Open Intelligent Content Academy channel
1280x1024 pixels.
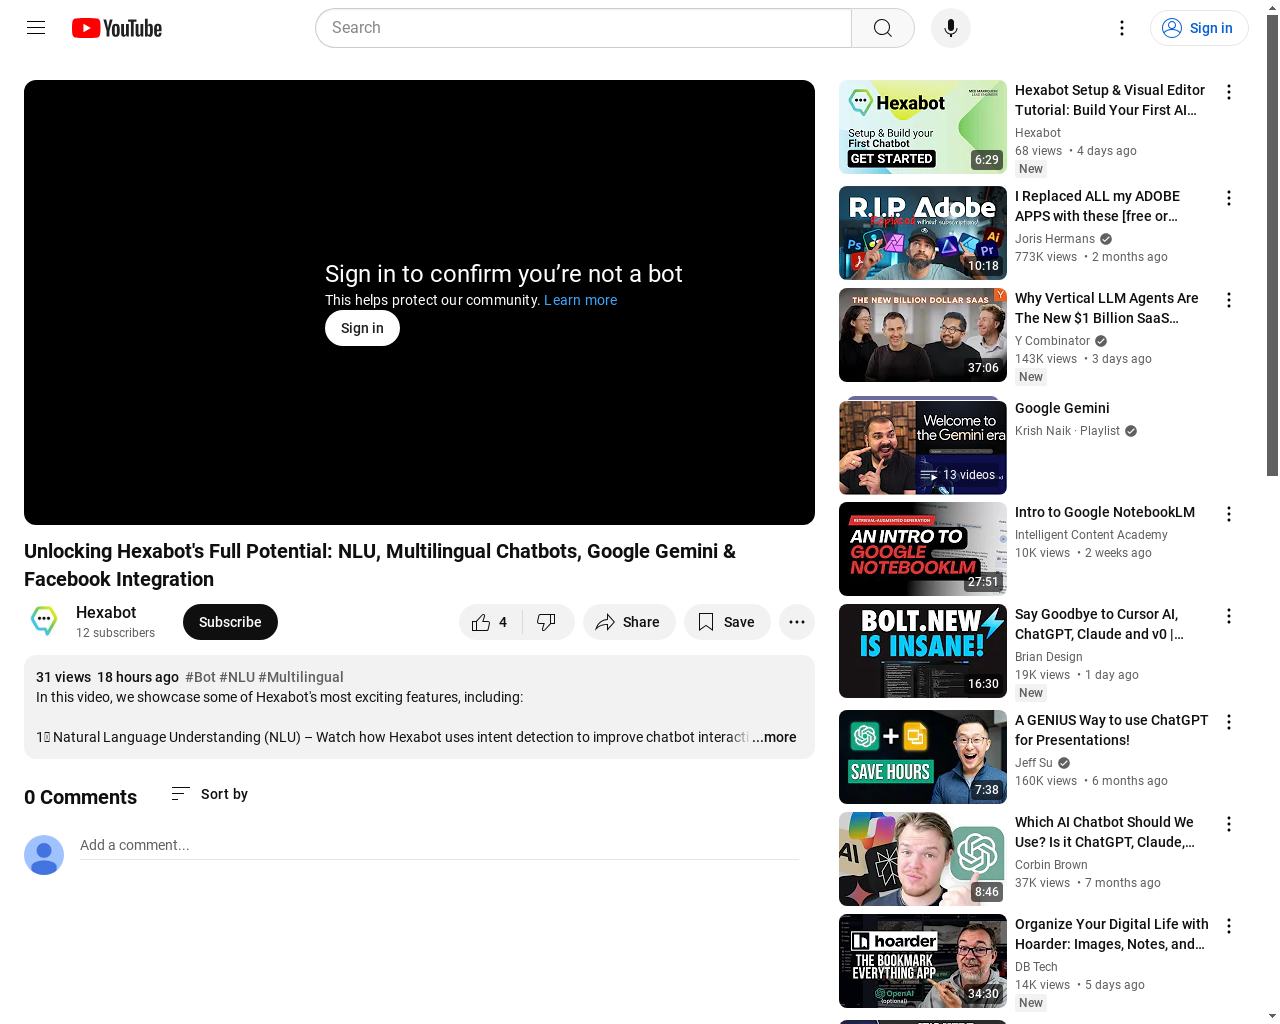(1091, 535)
